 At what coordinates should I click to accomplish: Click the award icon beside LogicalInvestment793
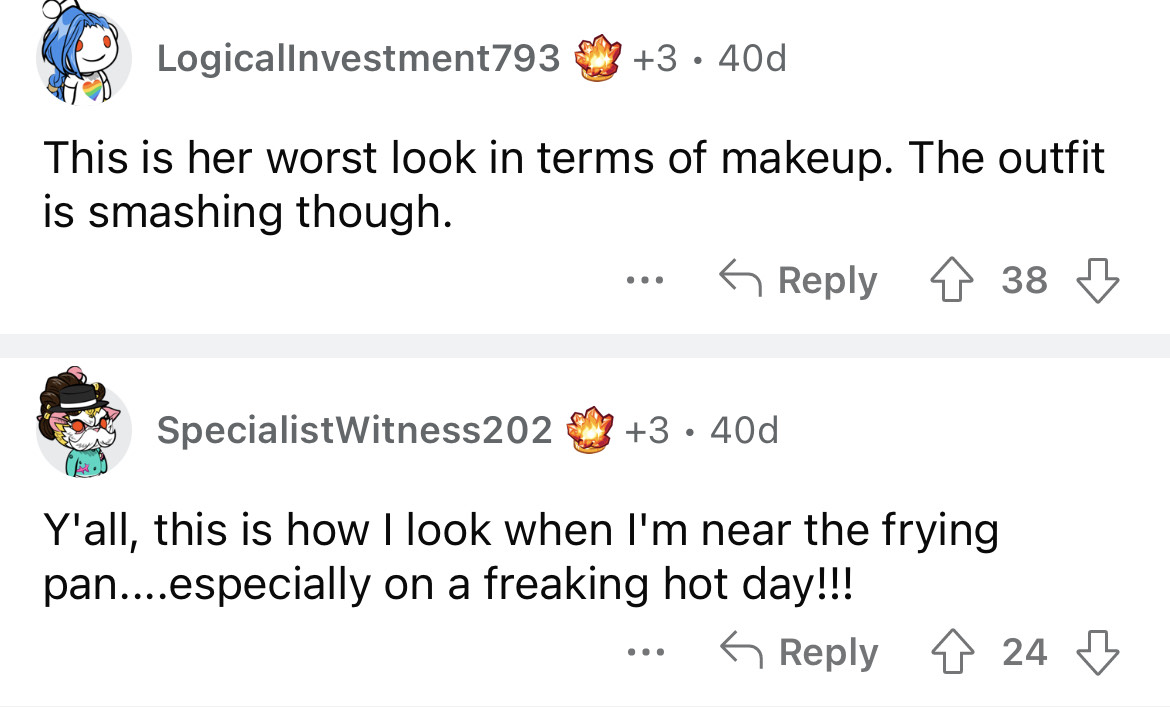(597, 59)
